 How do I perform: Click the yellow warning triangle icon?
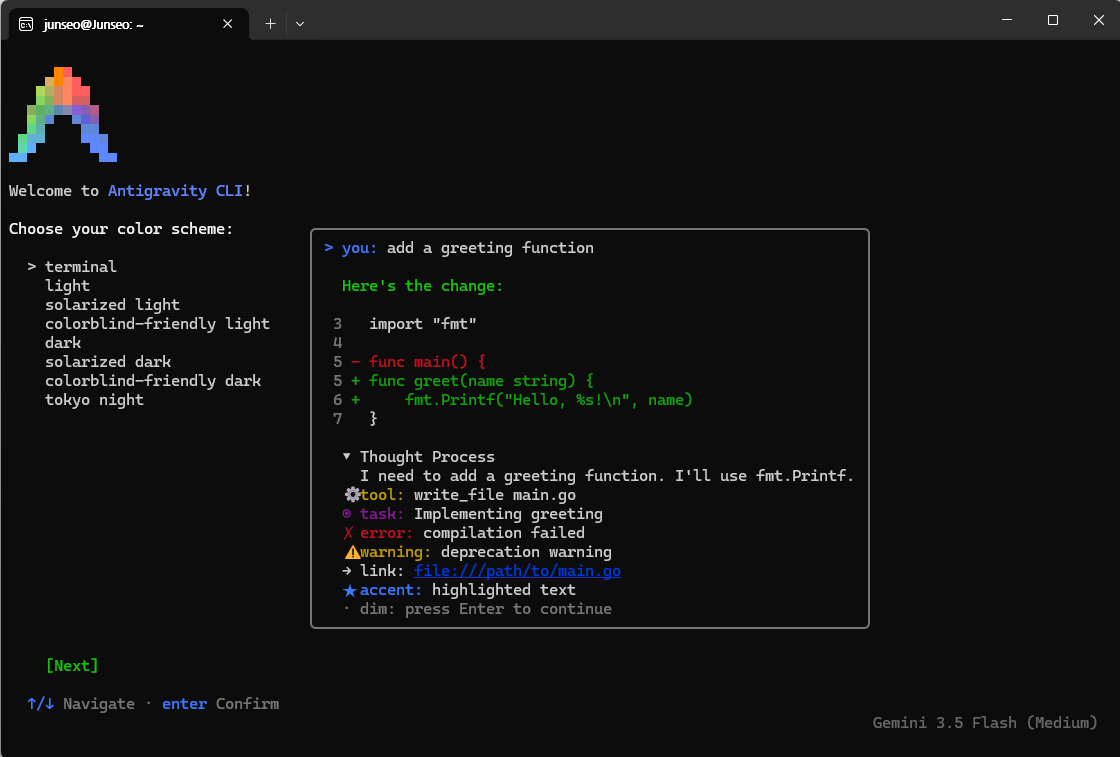tap(352, 552)
